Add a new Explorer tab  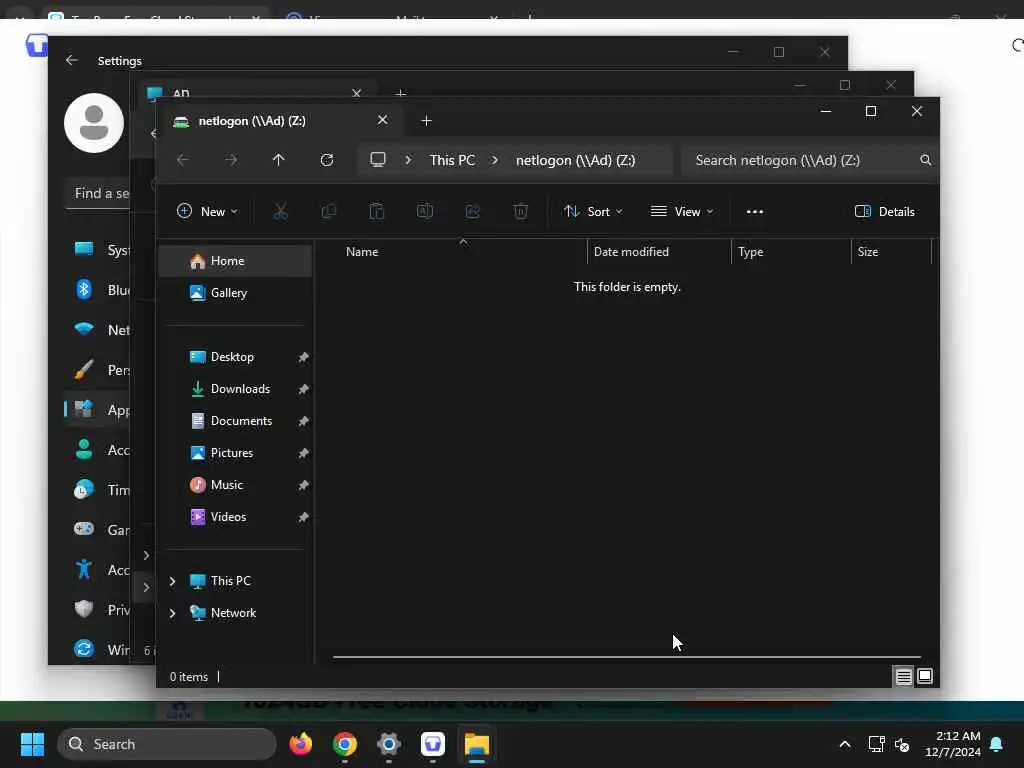click(426, 121)
